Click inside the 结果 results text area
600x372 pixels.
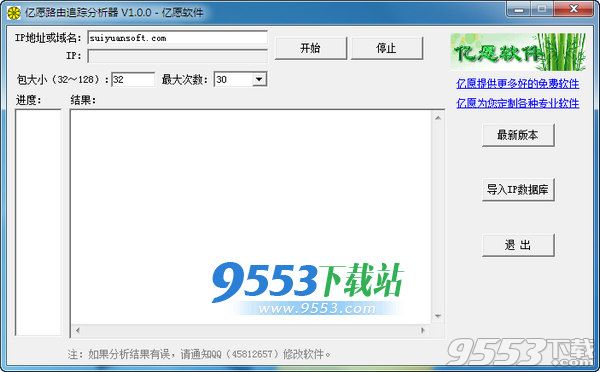tap(251, 217)
